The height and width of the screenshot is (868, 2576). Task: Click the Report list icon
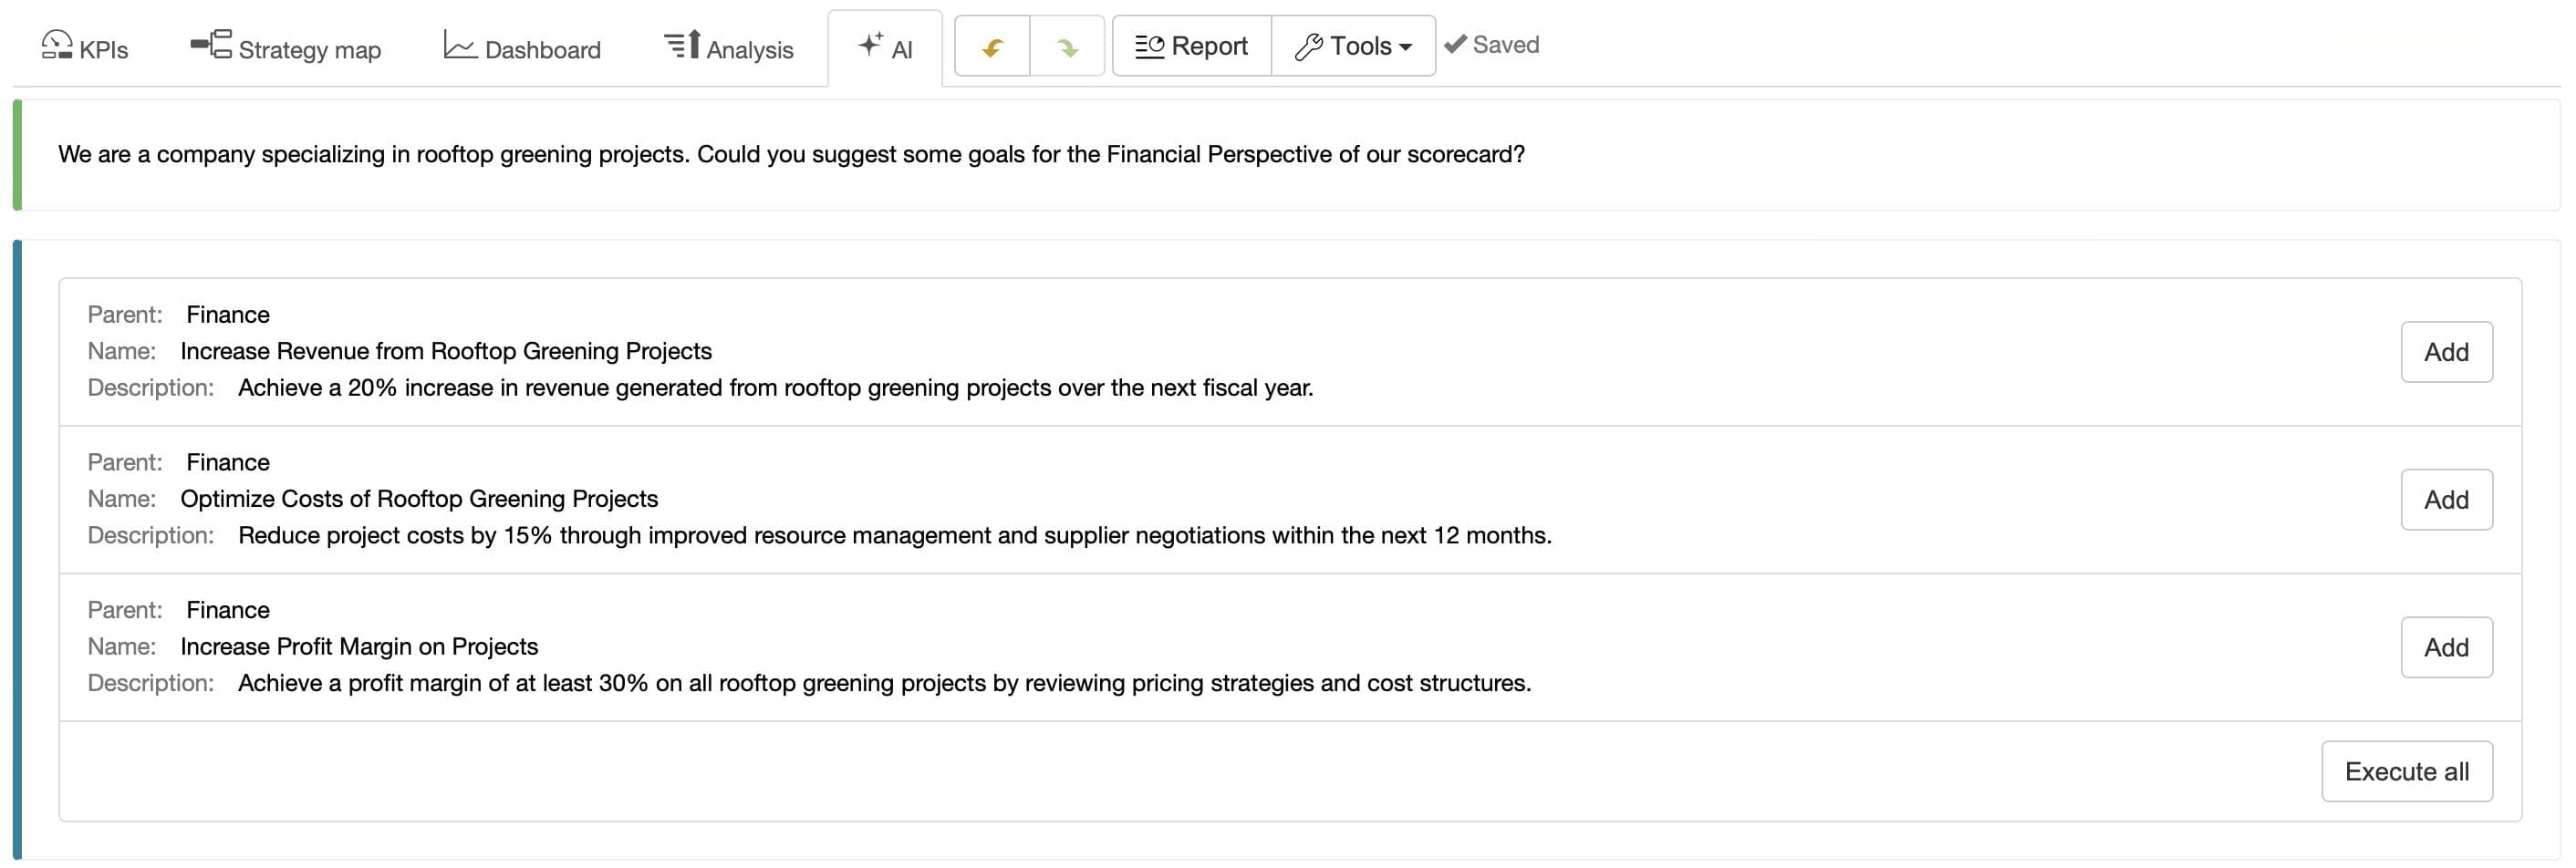[x=1149, y=46]
